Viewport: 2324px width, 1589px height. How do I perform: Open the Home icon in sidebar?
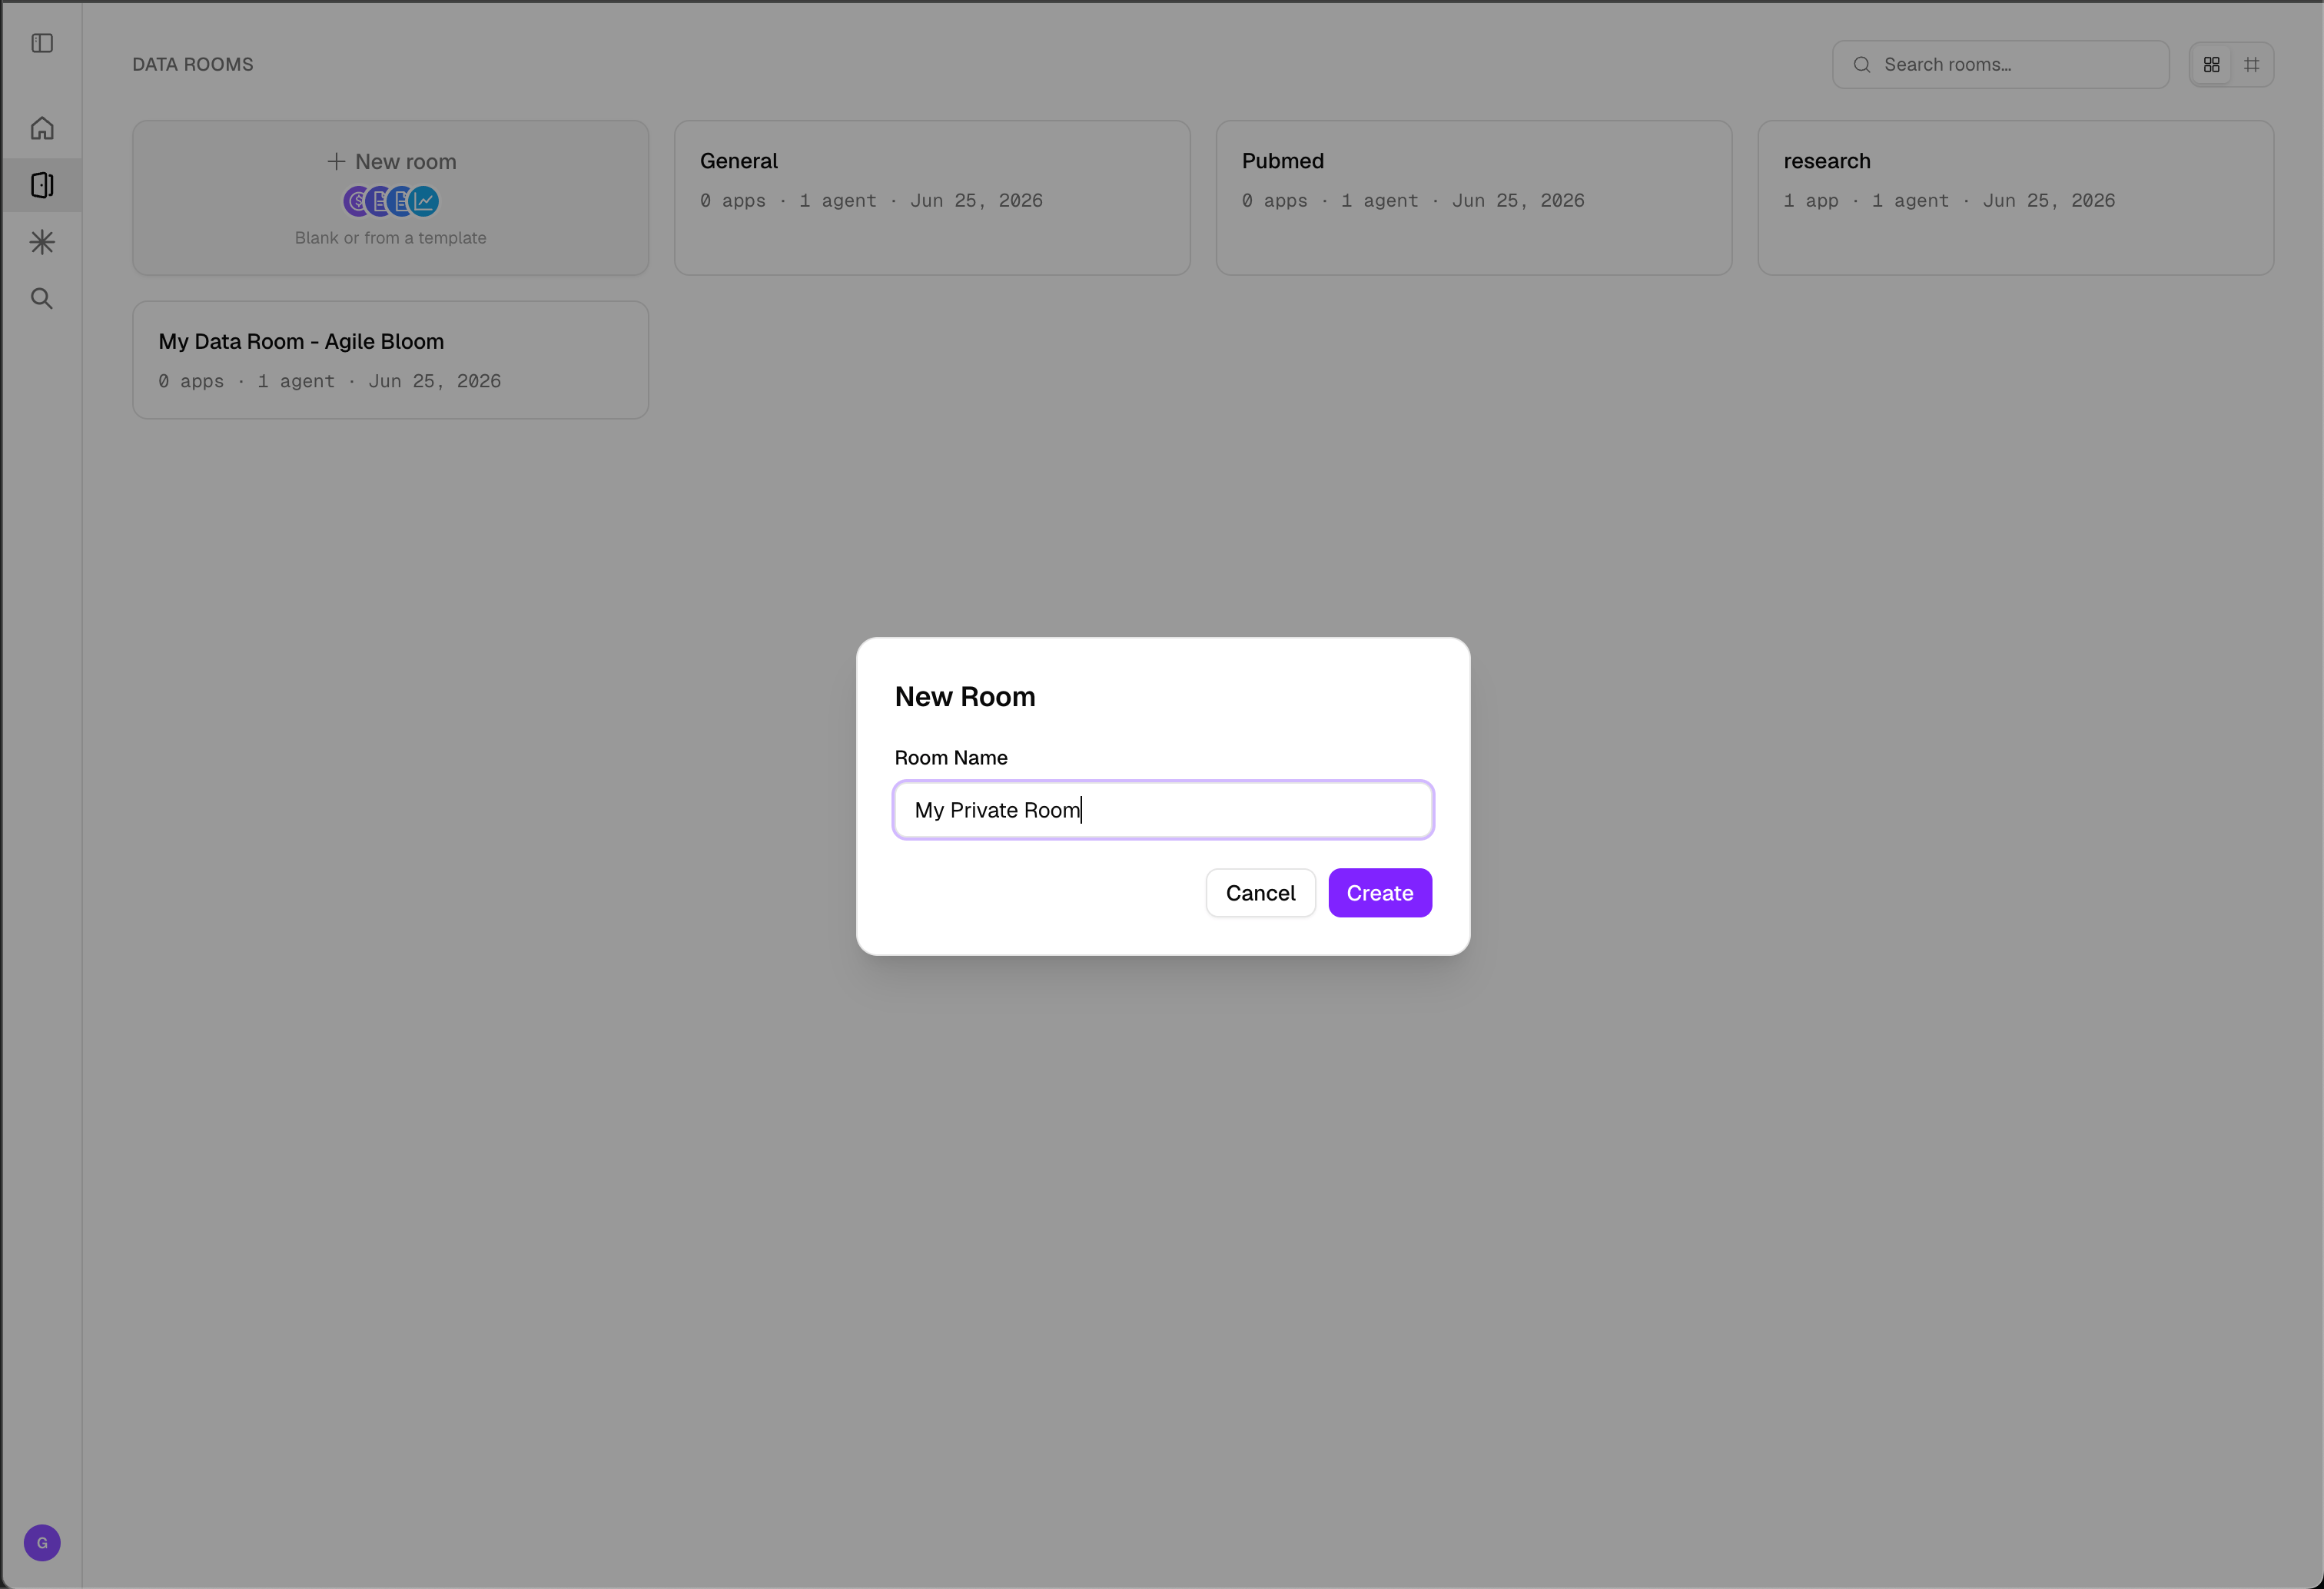coord(42,128)
